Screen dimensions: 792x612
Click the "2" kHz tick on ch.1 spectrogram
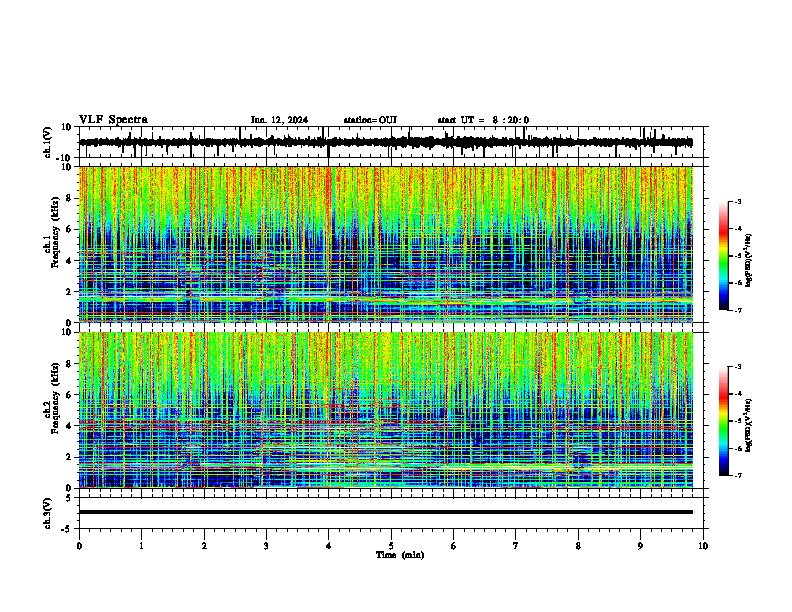click(69, 291)
